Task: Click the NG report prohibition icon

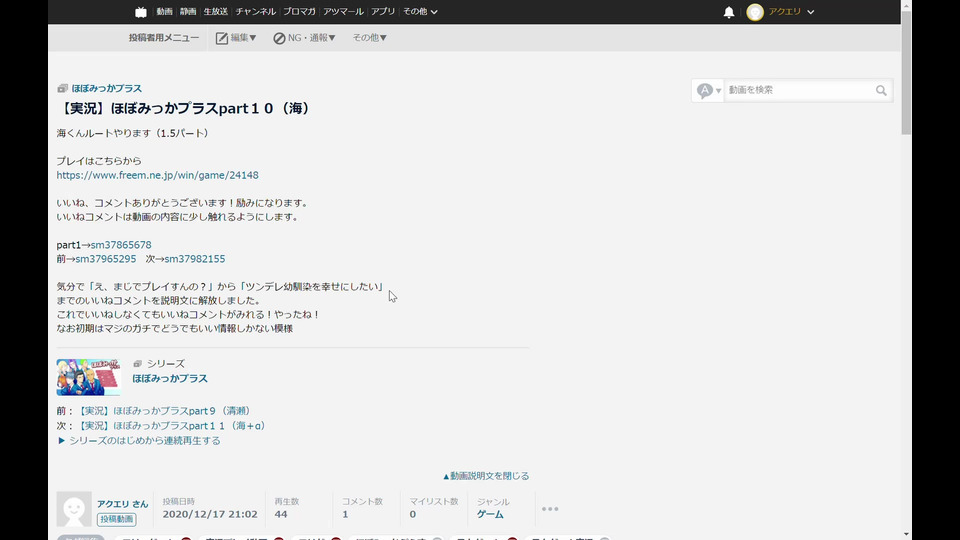Action: (x=279, y=38)
